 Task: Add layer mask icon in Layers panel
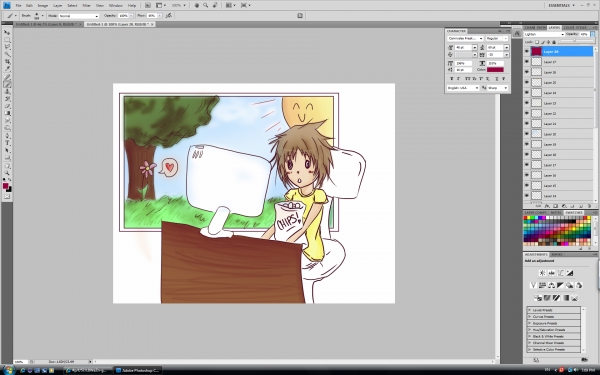point(555,206)
